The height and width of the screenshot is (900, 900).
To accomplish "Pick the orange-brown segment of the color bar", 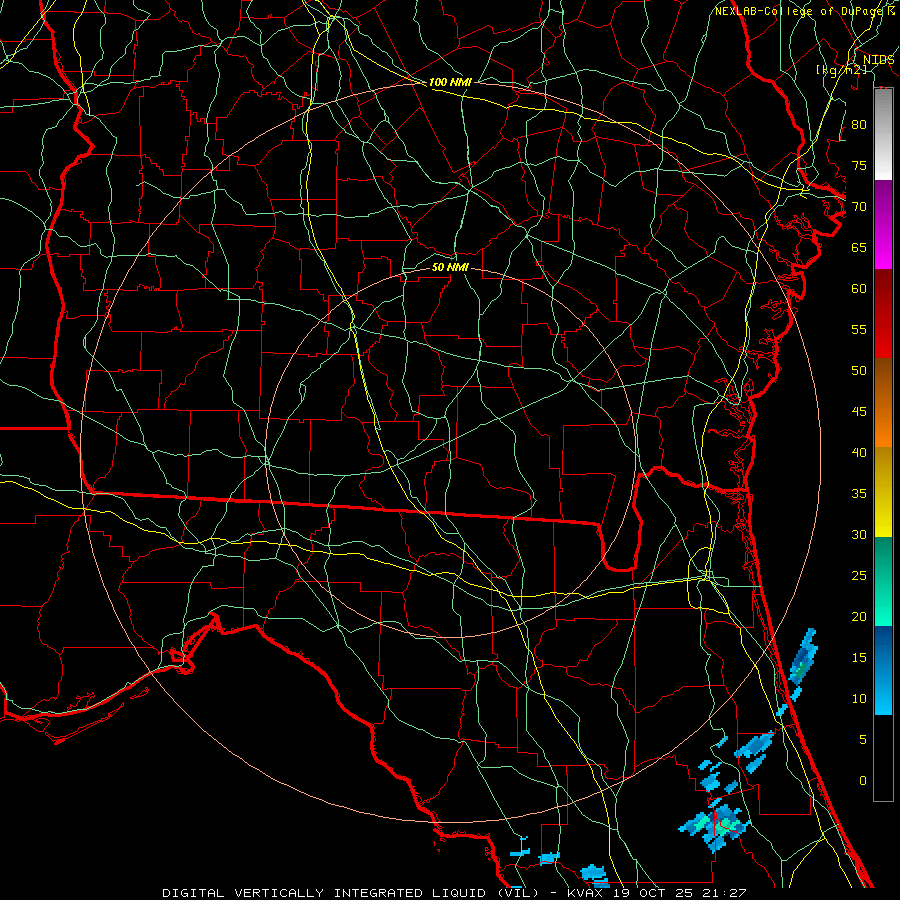I will [x=883, y=403].
